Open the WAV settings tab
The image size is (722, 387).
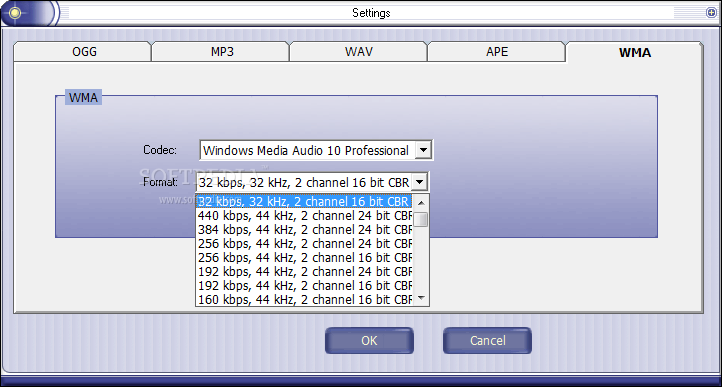358,51
